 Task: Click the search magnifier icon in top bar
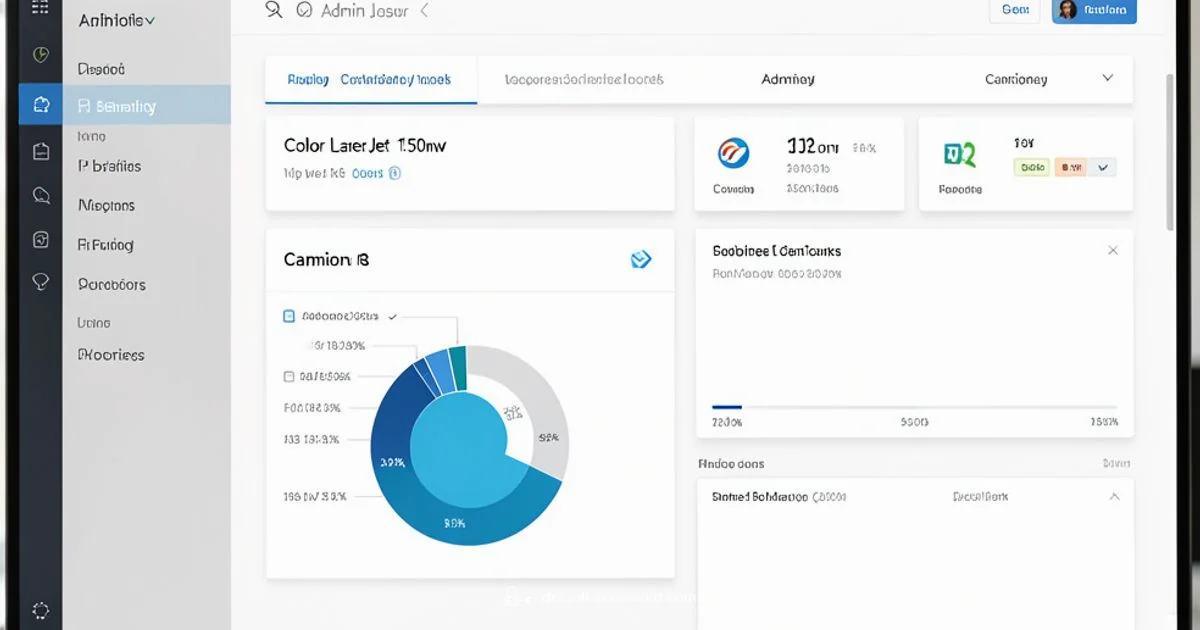[274, 11]
